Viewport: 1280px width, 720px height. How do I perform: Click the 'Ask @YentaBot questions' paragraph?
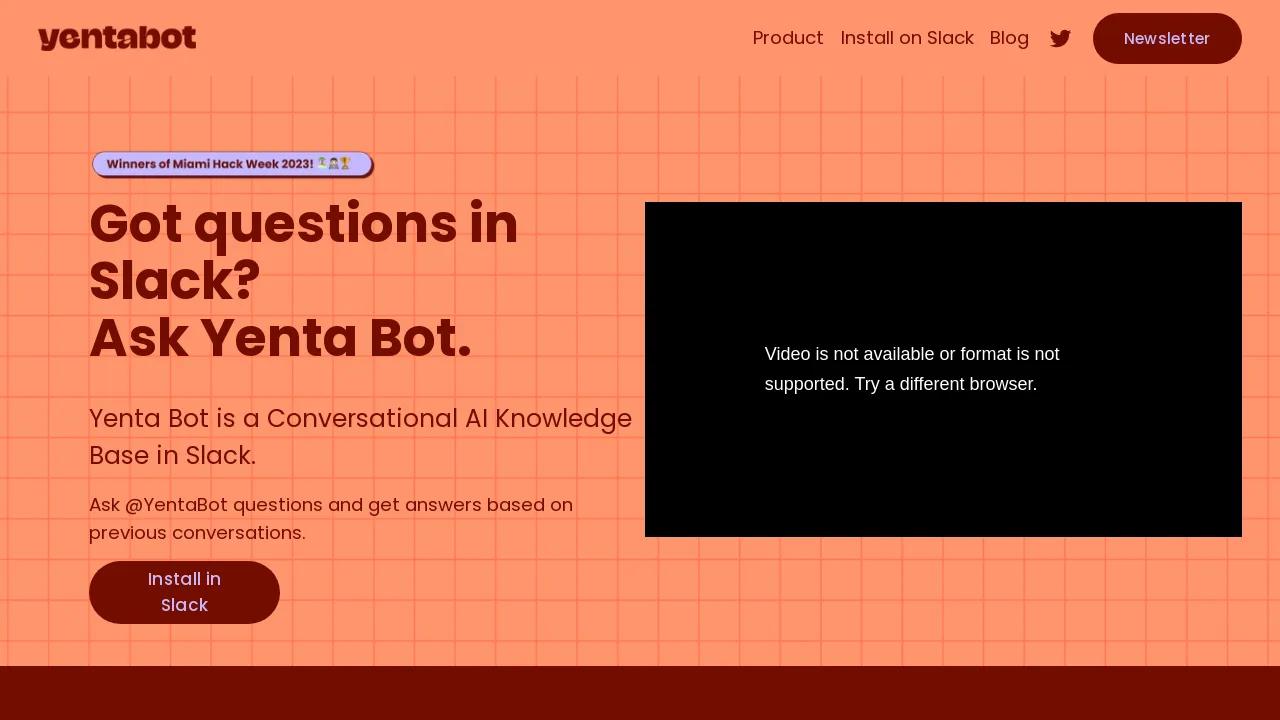[x=331, y=518]
